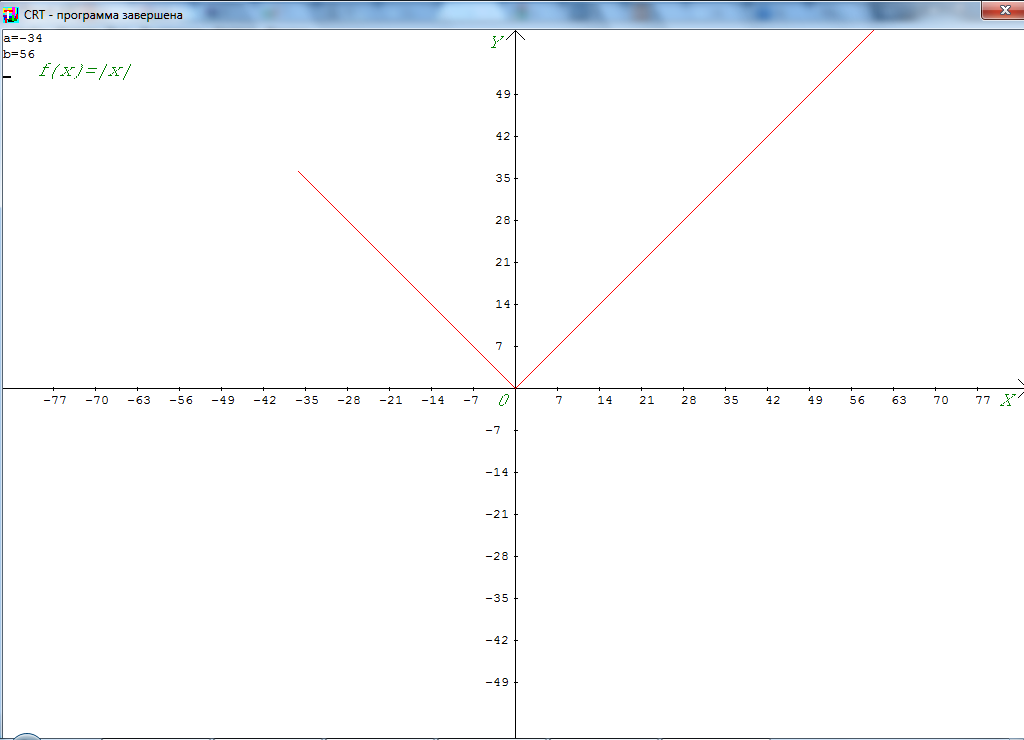Click the 77 label on X axis
This screenshot has height=740, width=1024.
[983, 400]
